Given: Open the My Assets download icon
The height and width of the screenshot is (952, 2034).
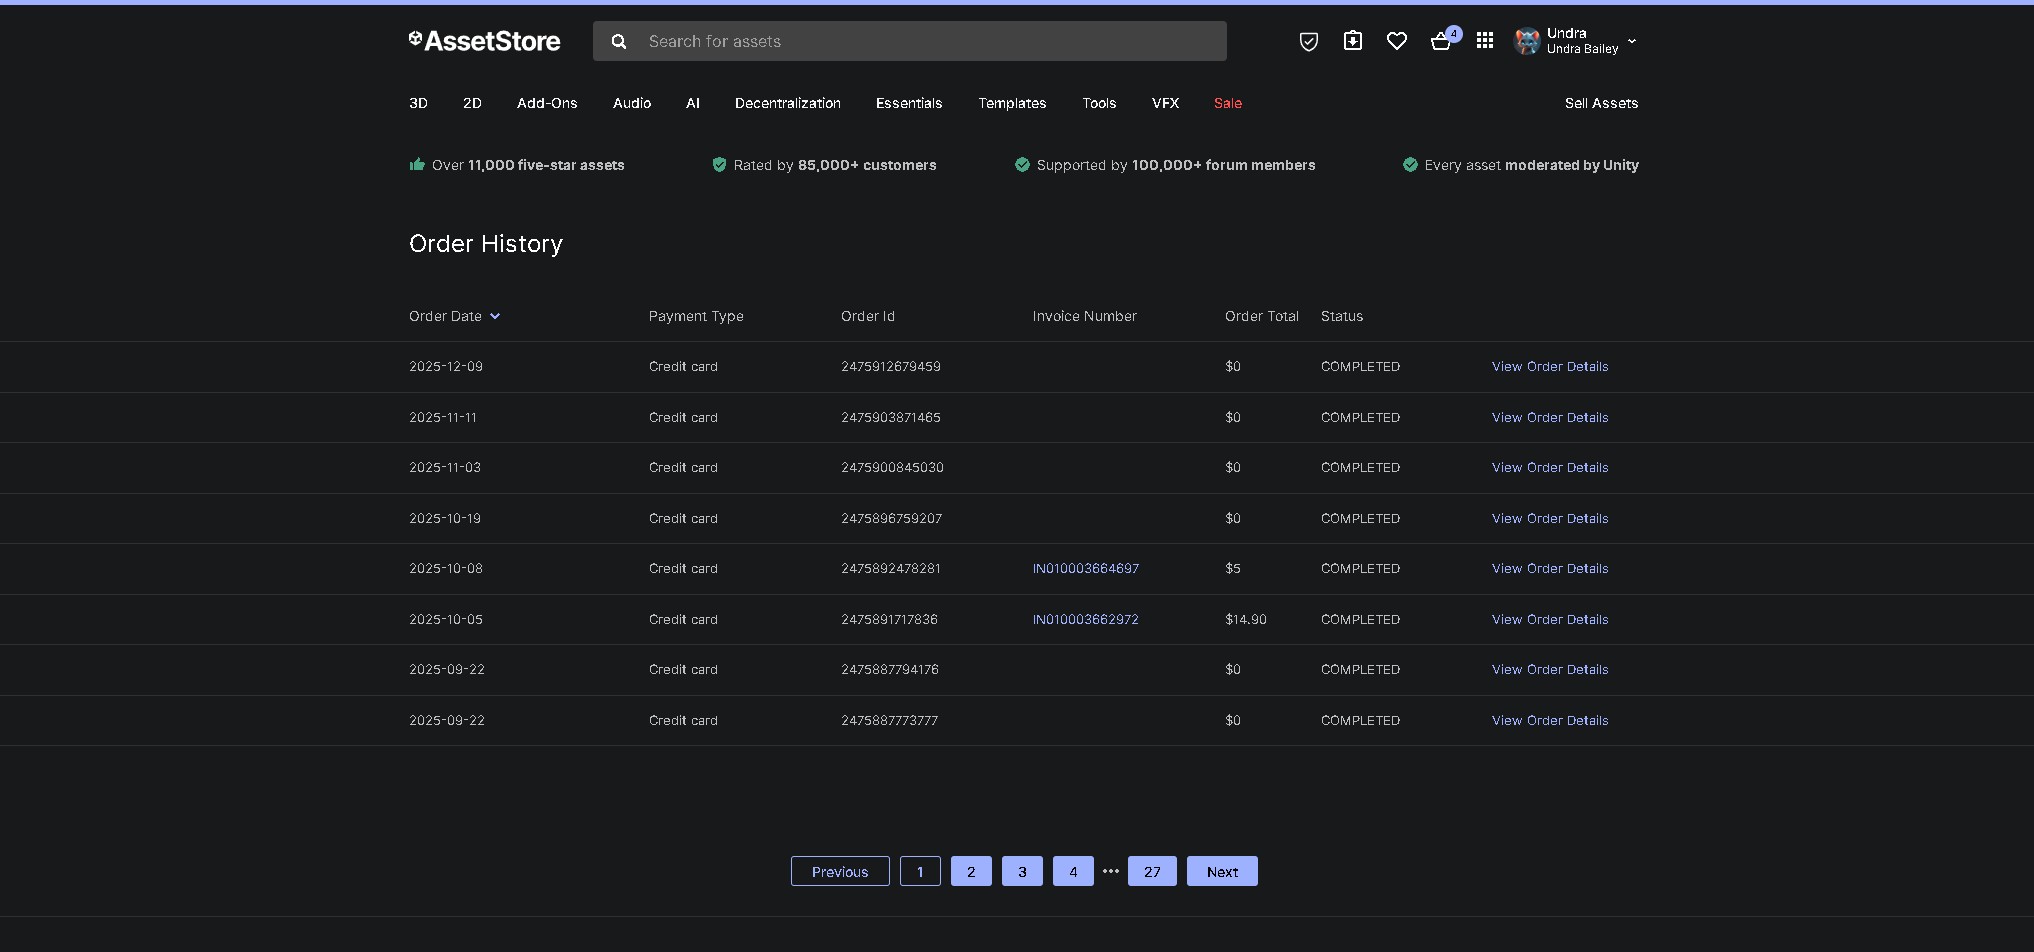Looking at the screenshot, I should click(1352, 41).
